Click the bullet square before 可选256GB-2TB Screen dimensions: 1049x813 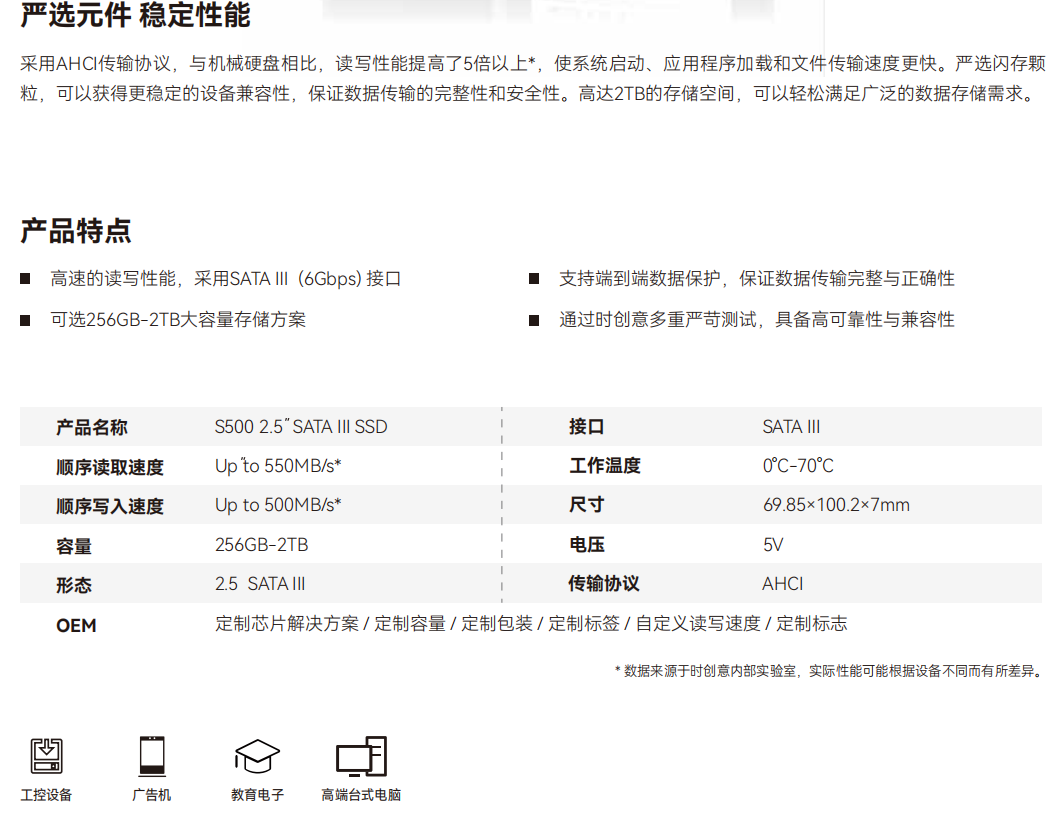[x=25, y=320]
